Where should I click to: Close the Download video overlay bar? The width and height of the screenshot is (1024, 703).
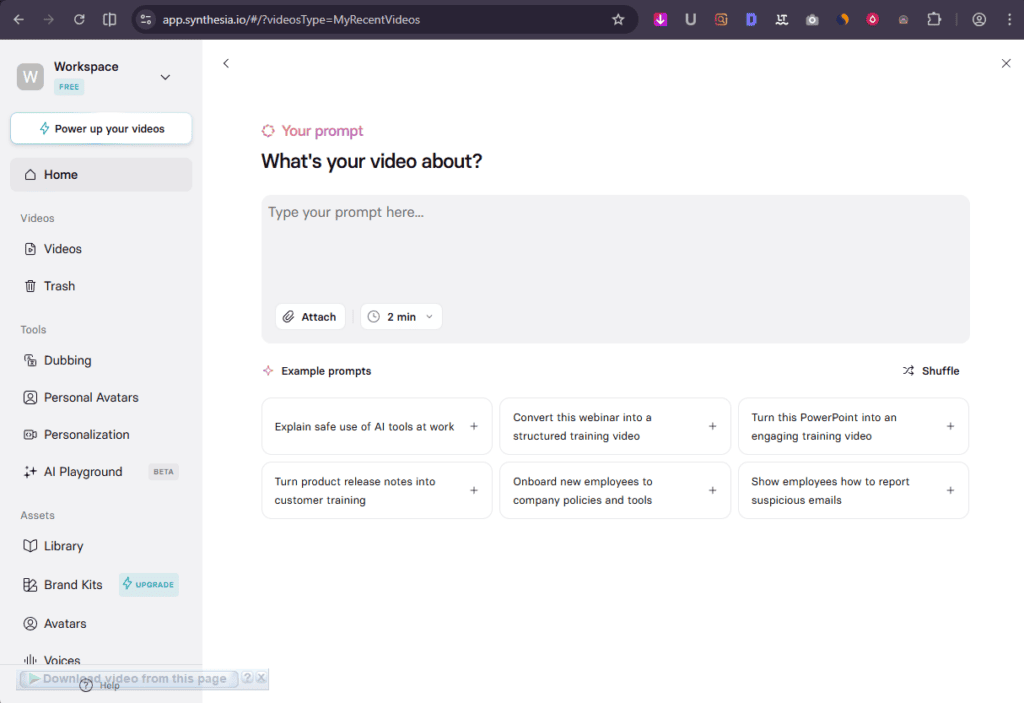[x=261, y=678]
